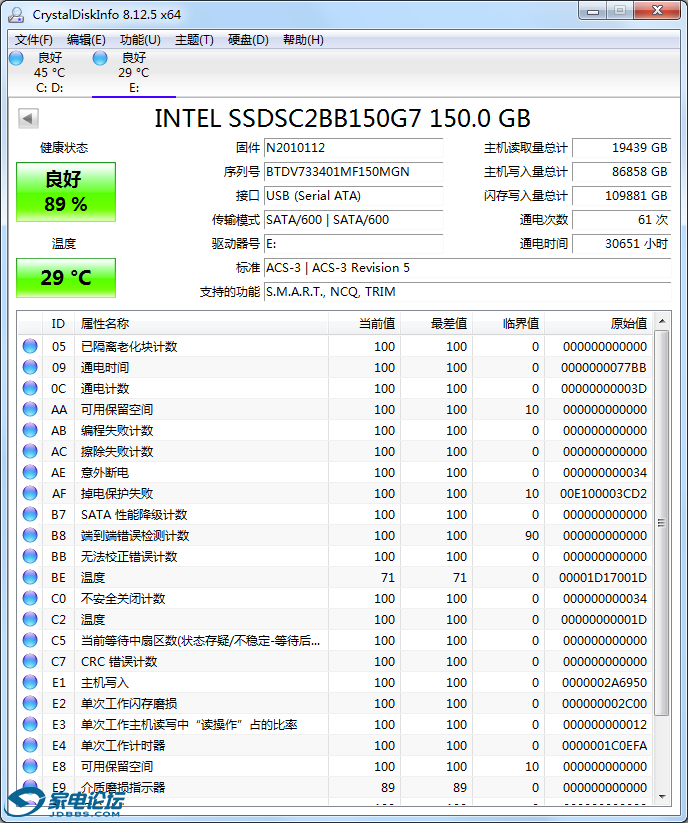Select the C: D: disk status orb
The image size is (688, 823).
tap(17, 58)
